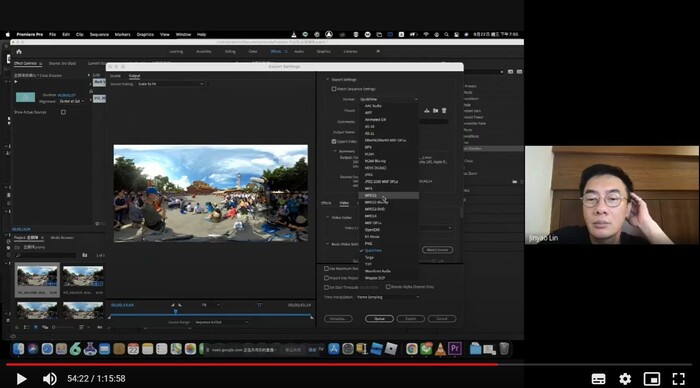Click the YouTube settings gear icon

coord(625,379)
